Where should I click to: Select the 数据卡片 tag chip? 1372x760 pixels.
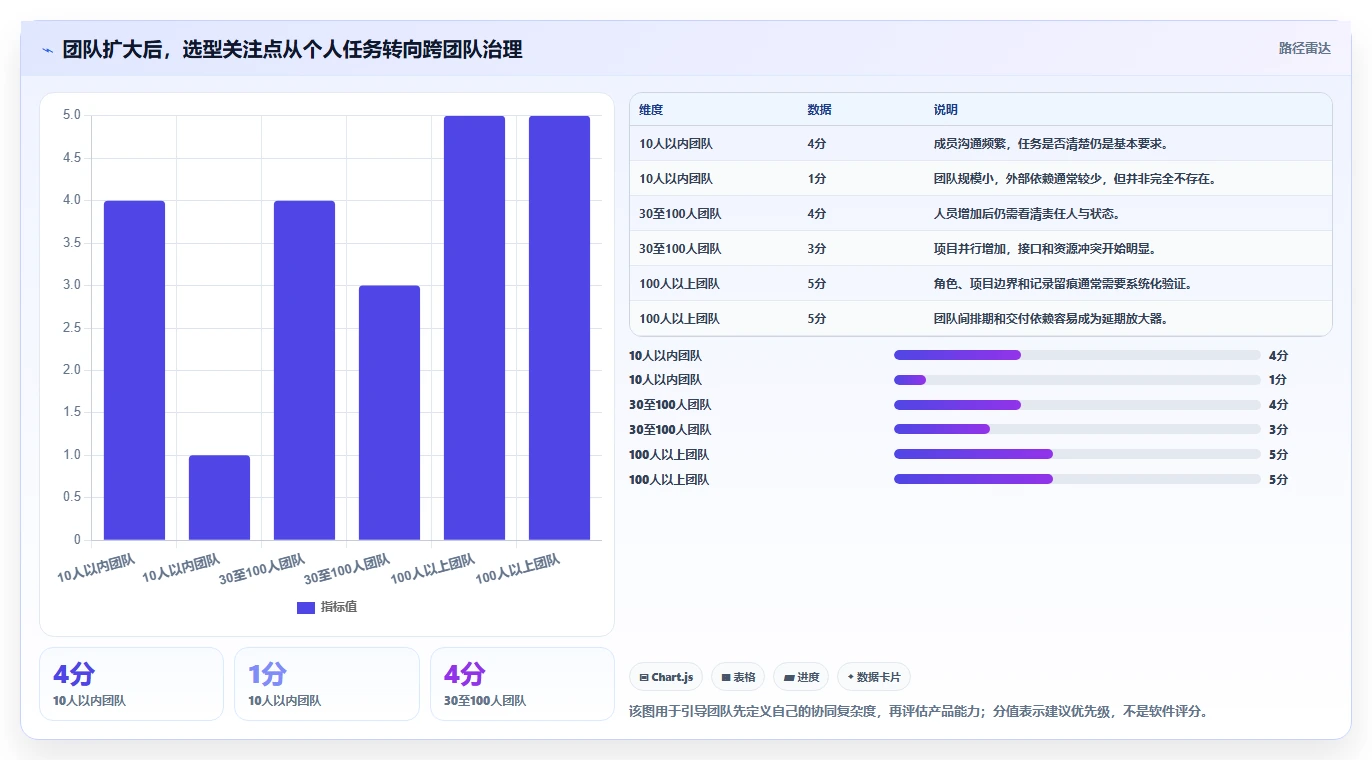[x=874, y=677]
